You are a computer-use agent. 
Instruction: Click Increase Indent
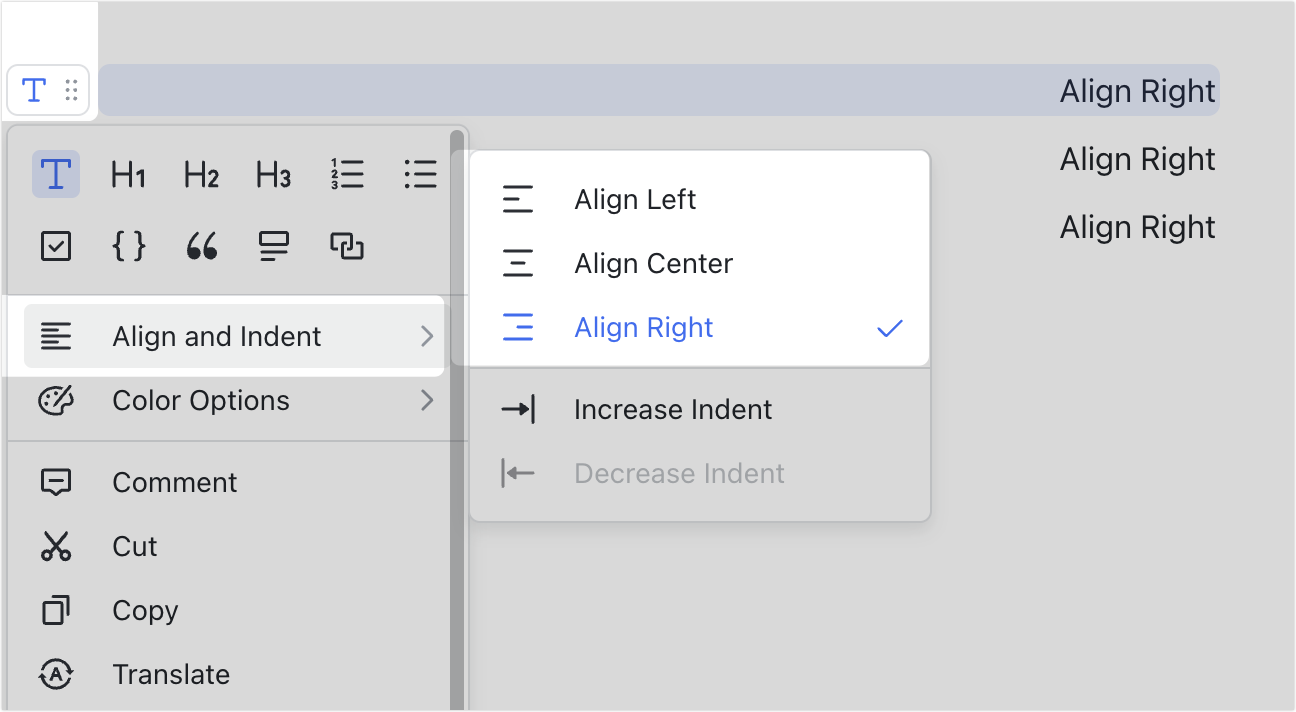(x=673, y=409)
